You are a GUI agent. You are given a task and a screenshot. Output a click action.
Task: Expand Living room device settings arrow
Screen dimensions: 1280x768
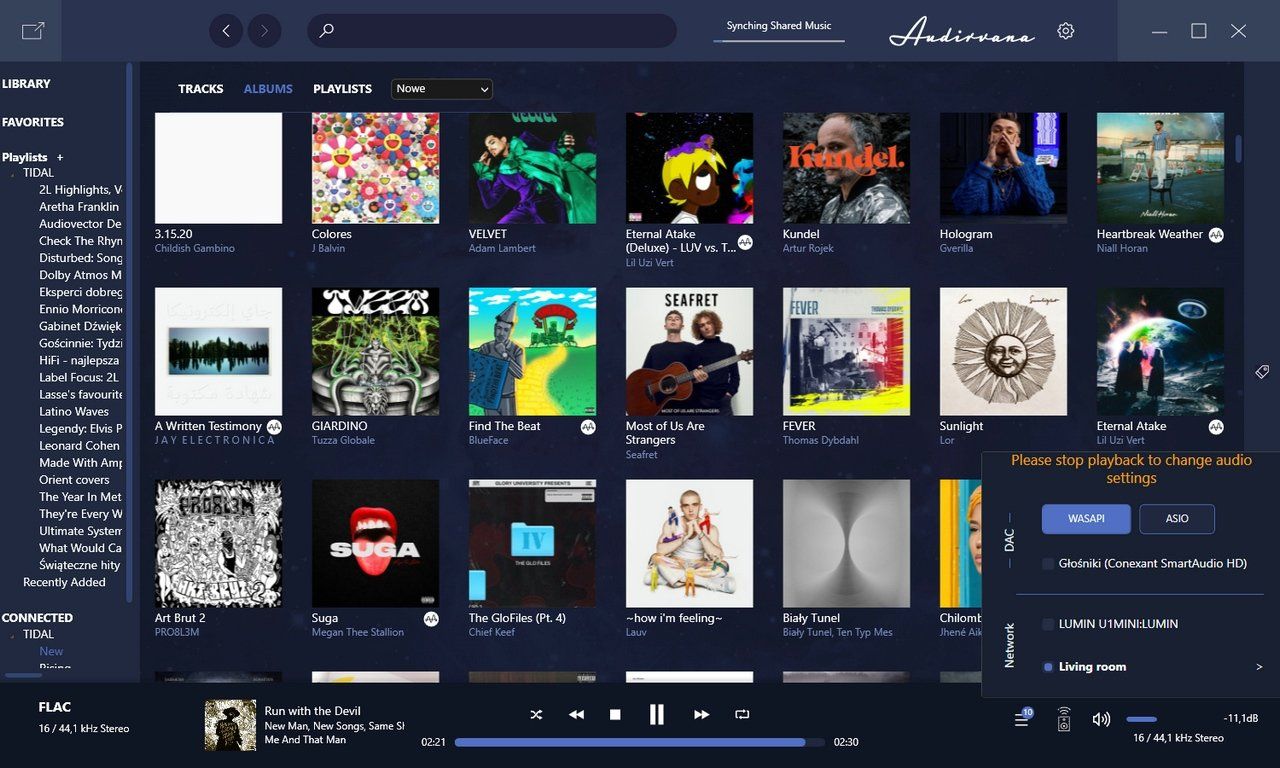[1259, 667]
